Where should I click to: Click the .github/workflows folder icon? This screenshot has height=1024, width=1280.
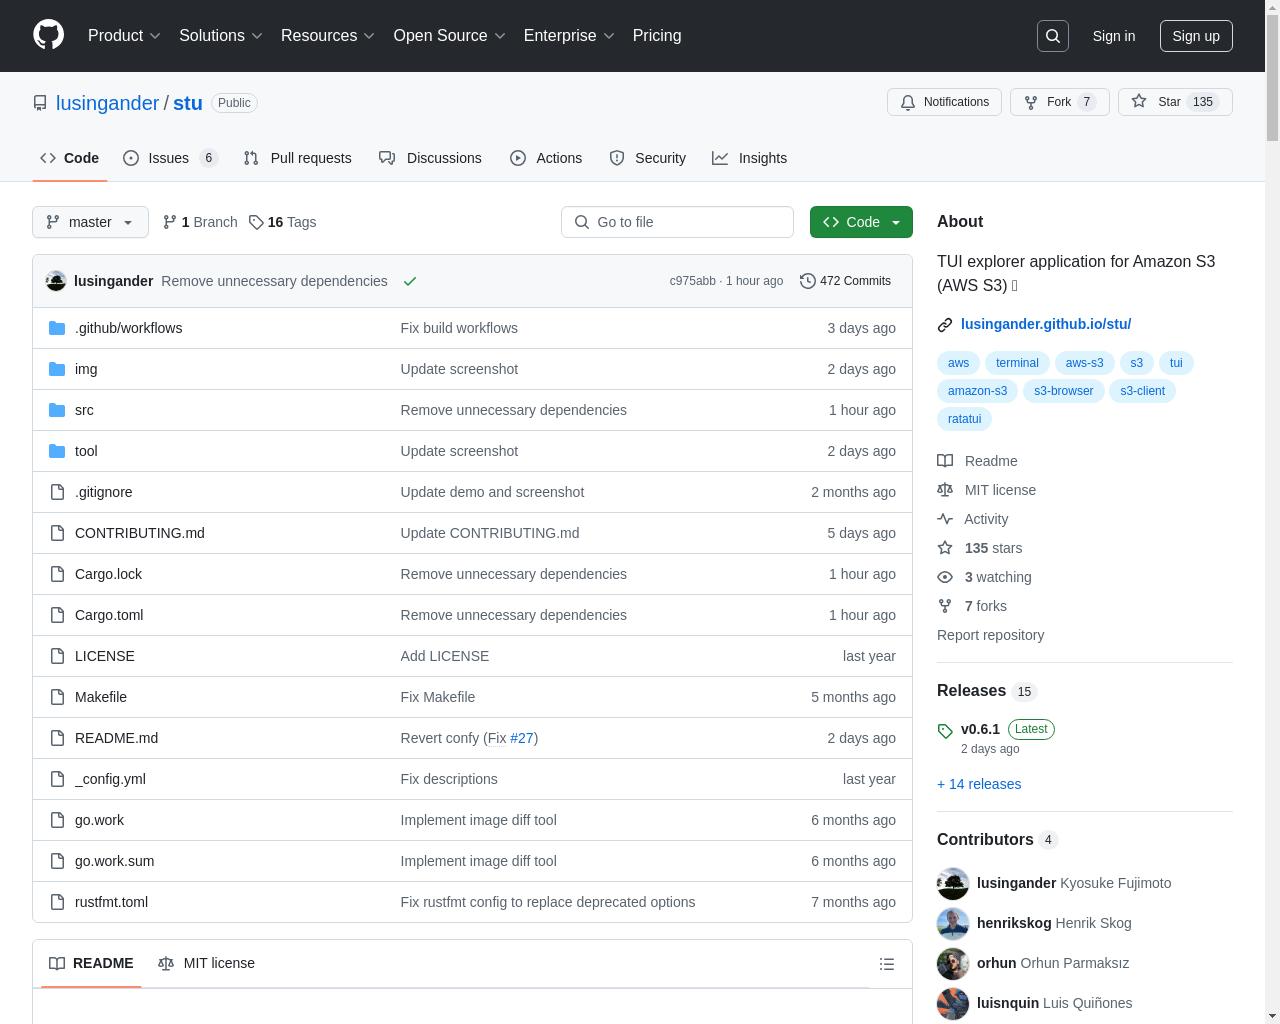click(x=57, y=328)
